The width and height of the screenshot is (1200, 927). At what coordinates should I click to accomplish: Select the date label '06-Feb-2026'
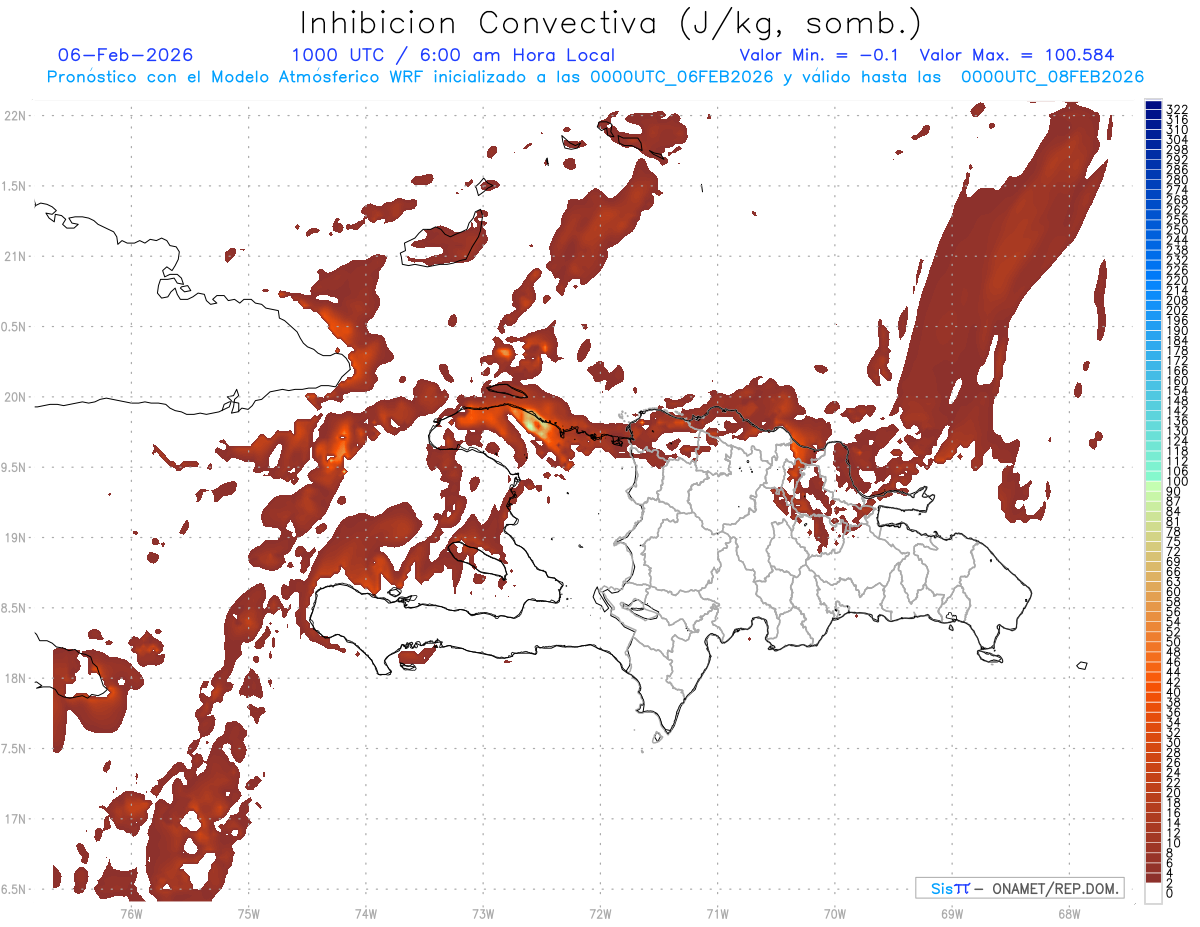point(126,55)
